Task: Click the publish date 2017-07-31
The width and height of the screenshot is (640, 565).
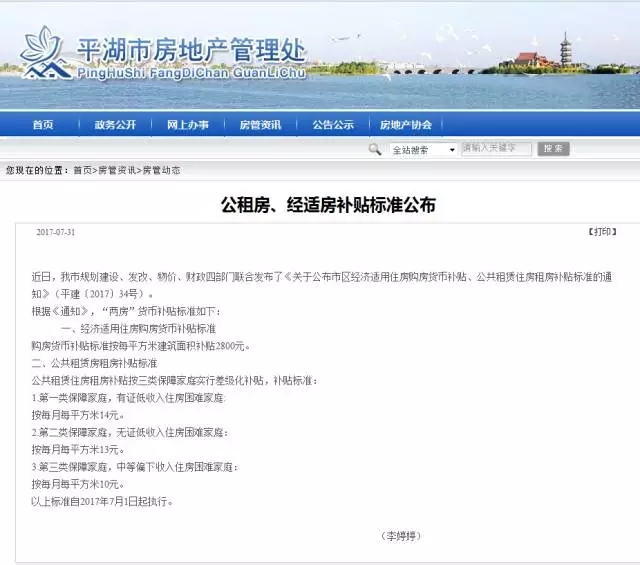Action: point(55,232)
